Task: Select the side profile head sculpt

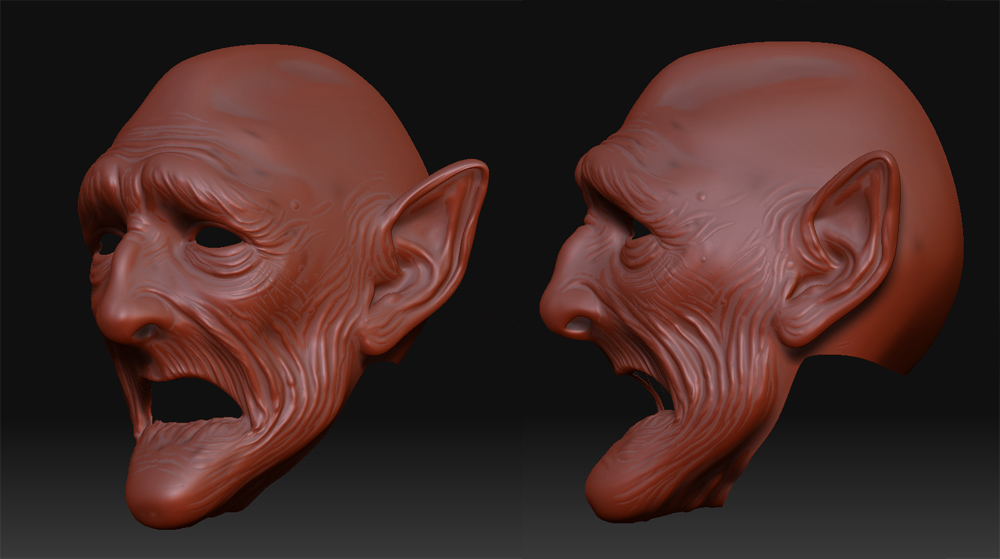Action: coord(751,282)
